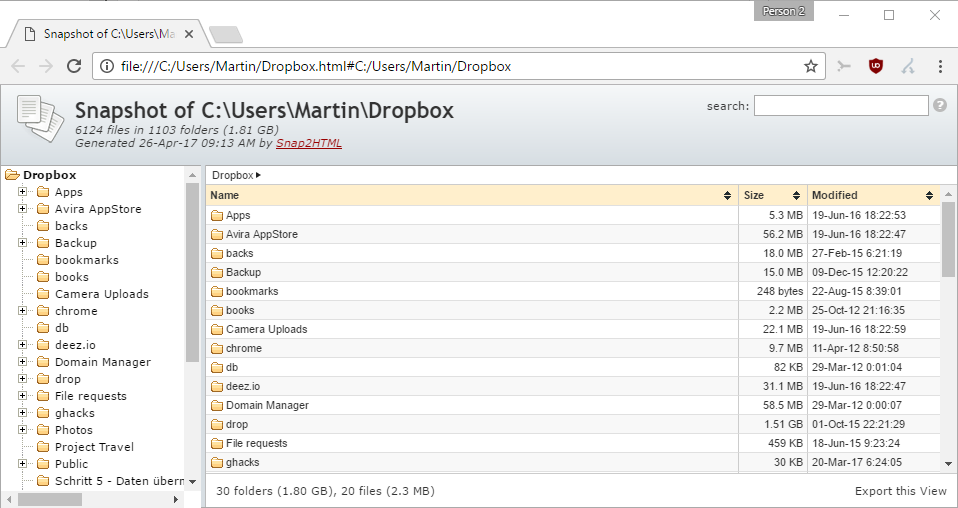Click the folder tree scroll right arrow
Image resolution: width=958 pixels, height=508 pixels.
[x=175, y=499]
